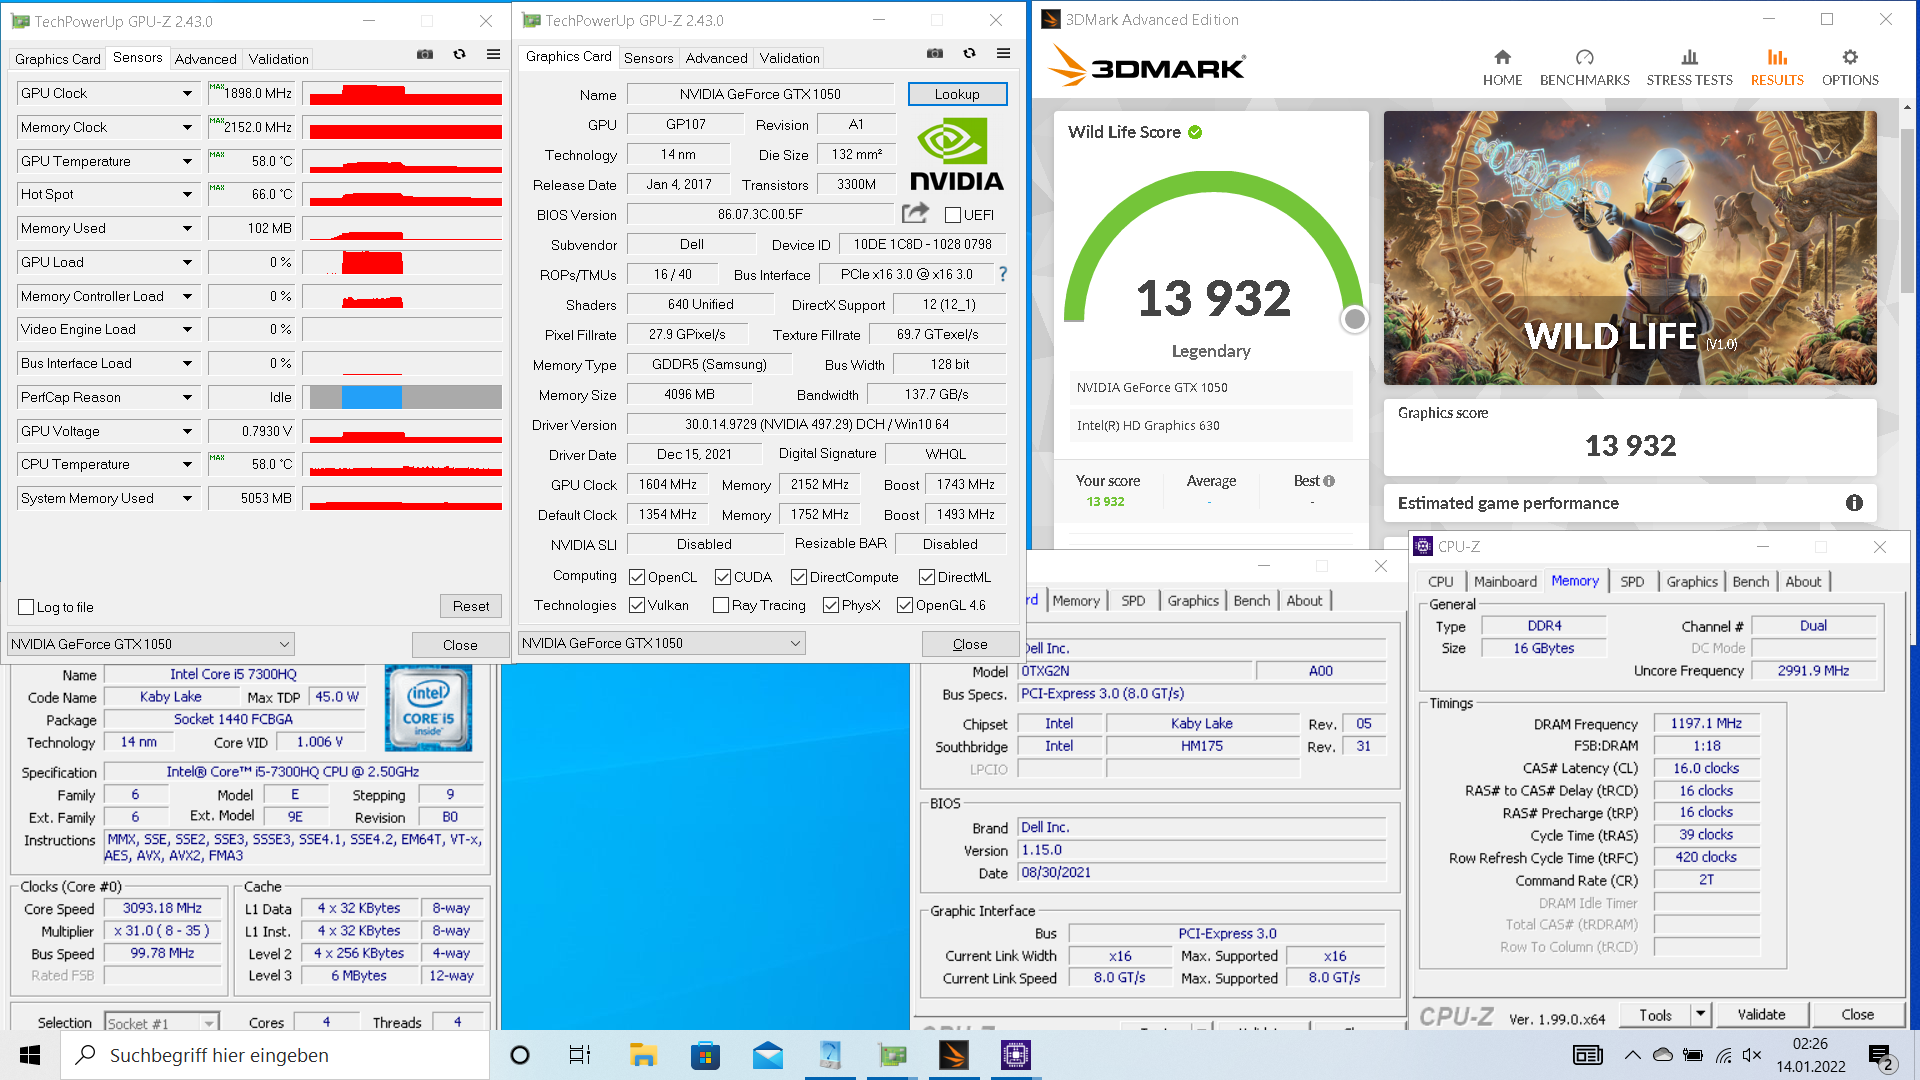Image resolution: width=1920 pixels, height=1080 pixels.
Task: Open 3DMark HOME page
Action: pos(1502,68)
